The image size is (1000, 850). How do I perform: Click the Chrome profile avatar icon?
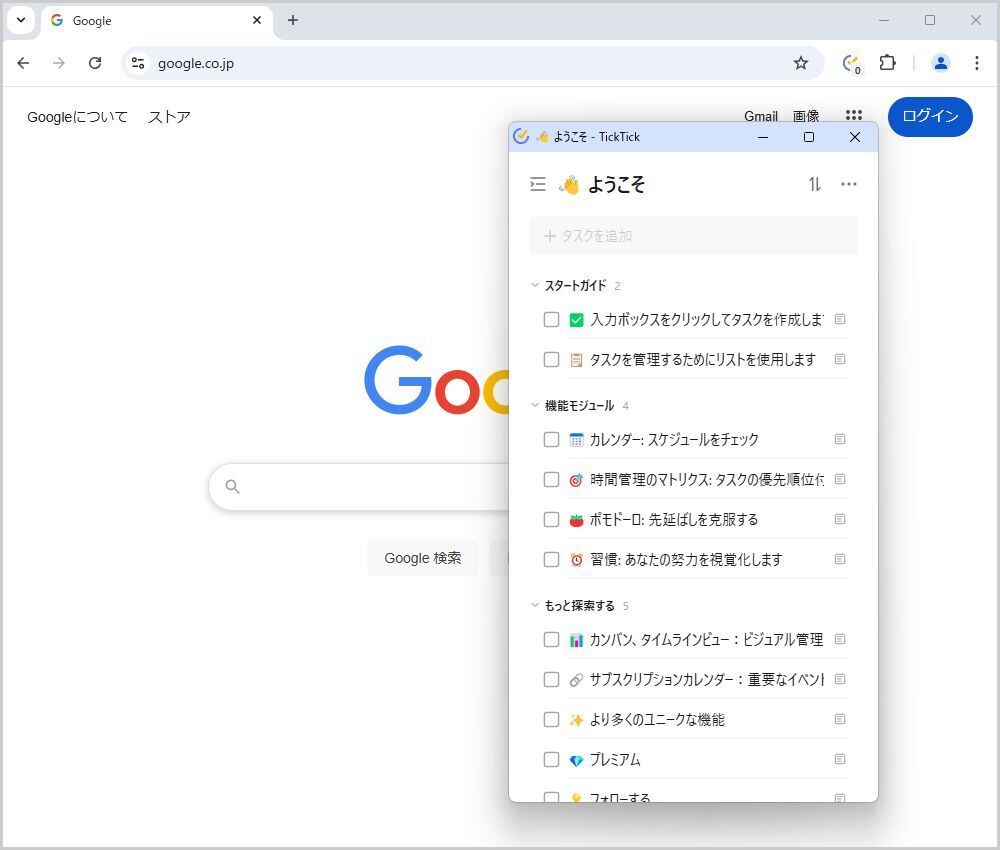941,62
